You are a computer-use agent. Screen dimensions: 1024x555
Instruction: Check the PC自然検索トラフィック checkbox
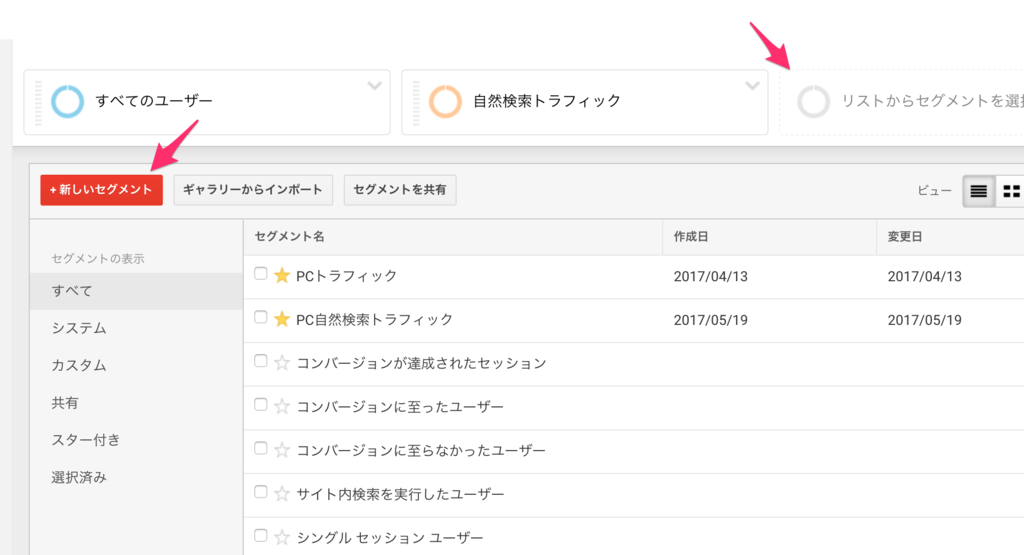pyautogui.click(x=261, y=317)
